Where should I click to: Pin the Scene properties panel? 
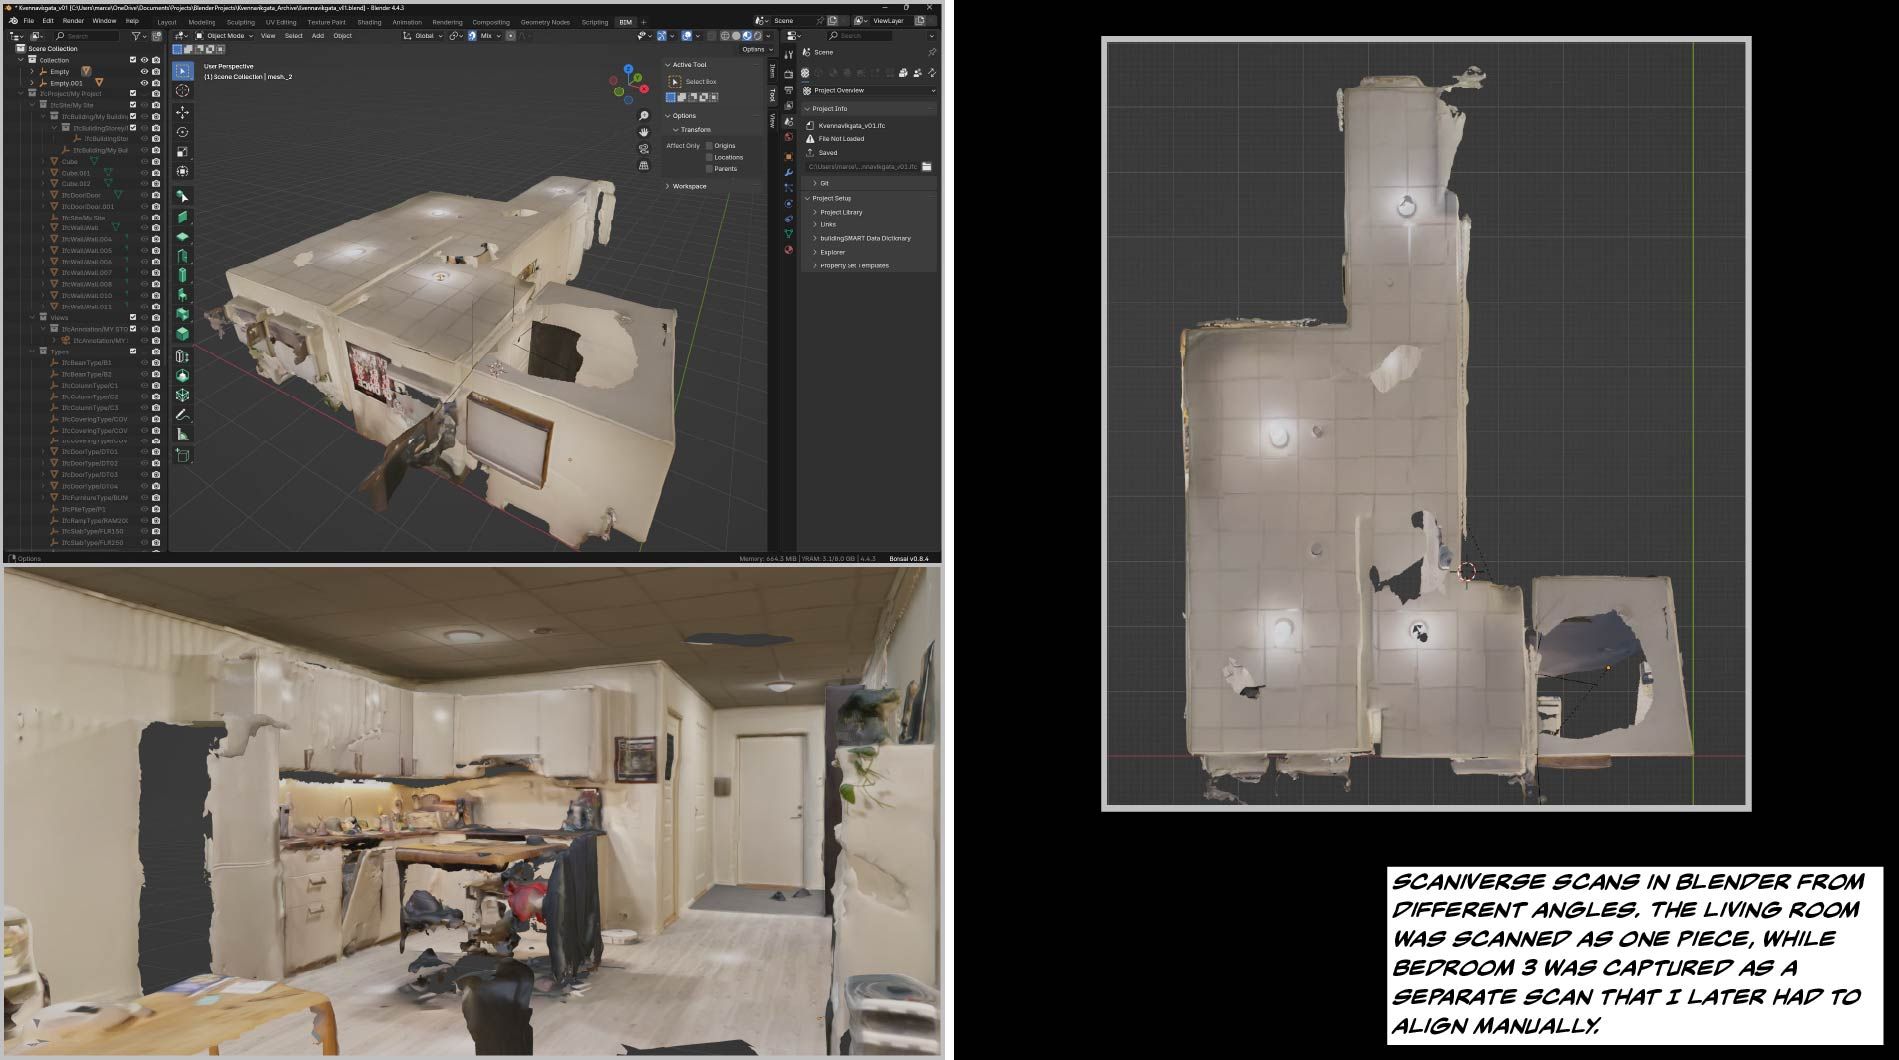click(931, 52)
